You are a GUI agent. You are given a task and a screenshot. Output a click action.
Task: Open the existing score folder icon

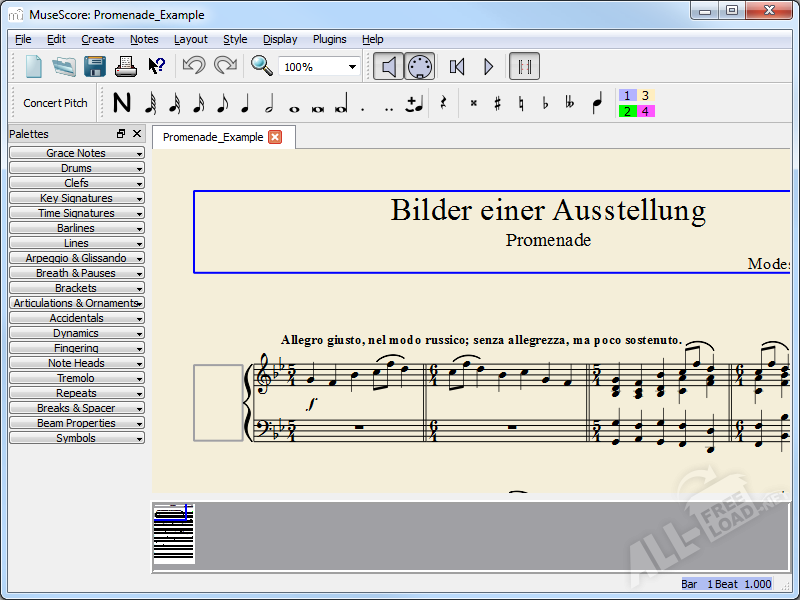(64, 67)
